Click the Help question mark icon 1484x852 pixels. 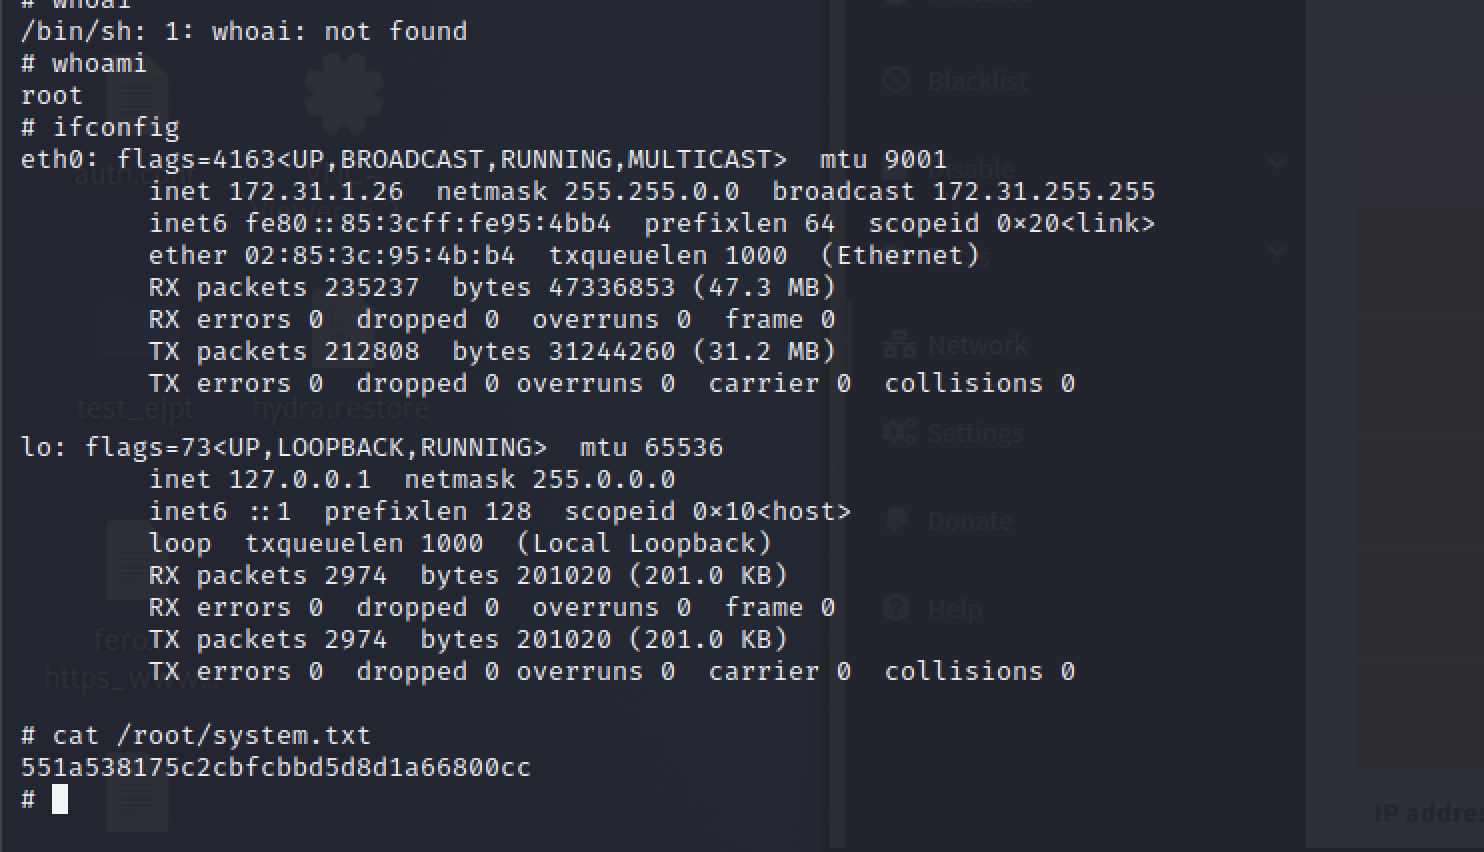click(897, 608)
